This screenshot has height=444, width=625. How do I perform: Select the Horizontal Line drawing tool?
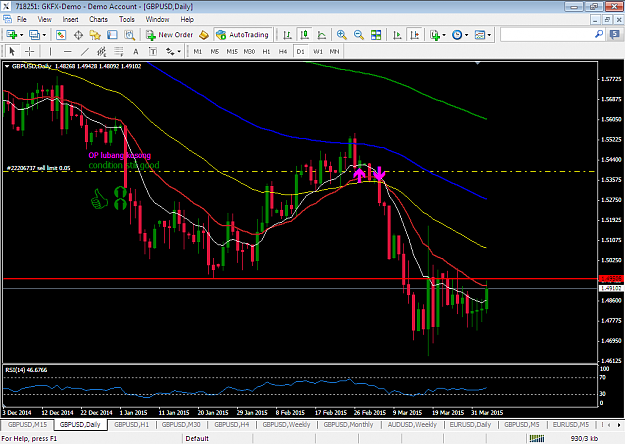click(x=67, y=51)
